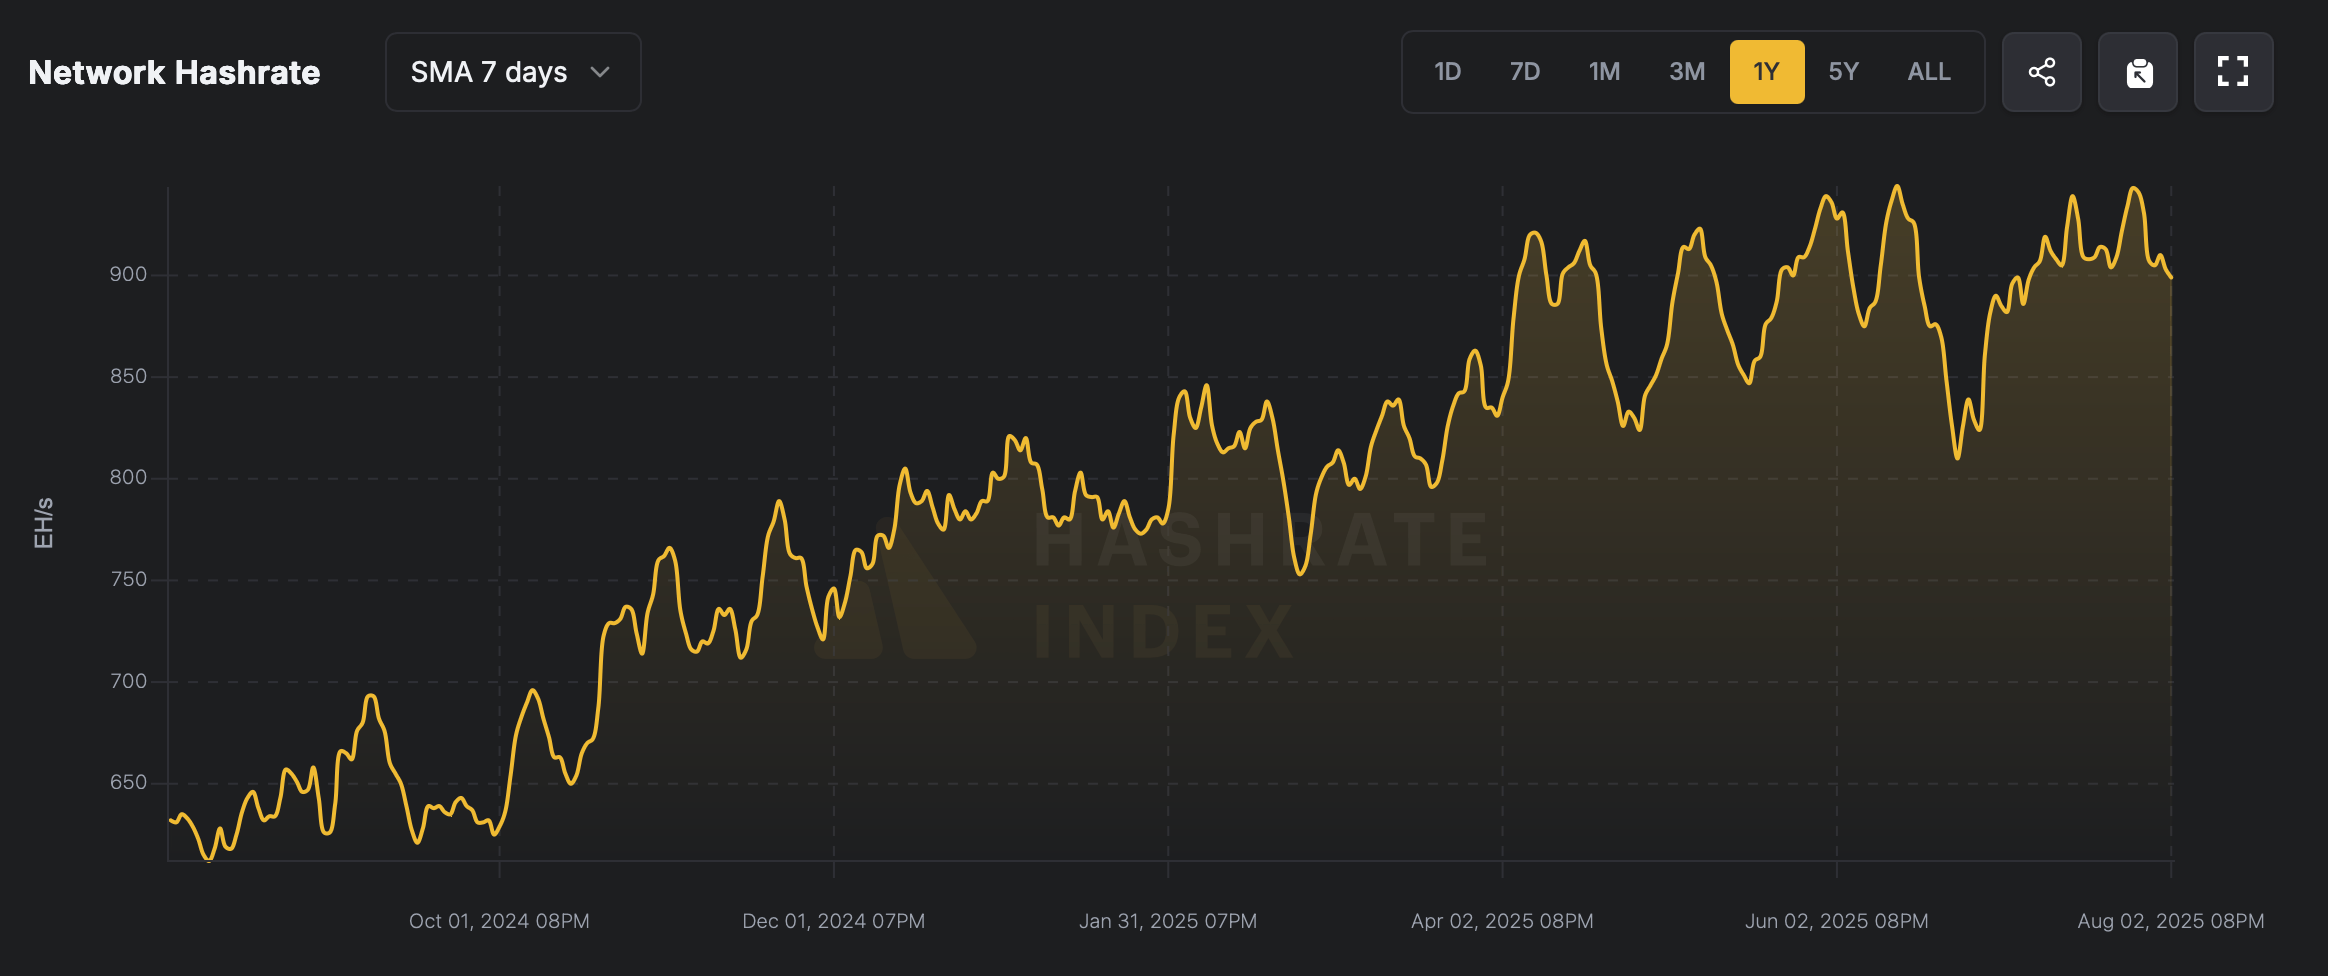The width and height of the screenshot is (2328, 976).
Task: Click the Apr 02, 2025 axis label
Action: (1502, 921)
